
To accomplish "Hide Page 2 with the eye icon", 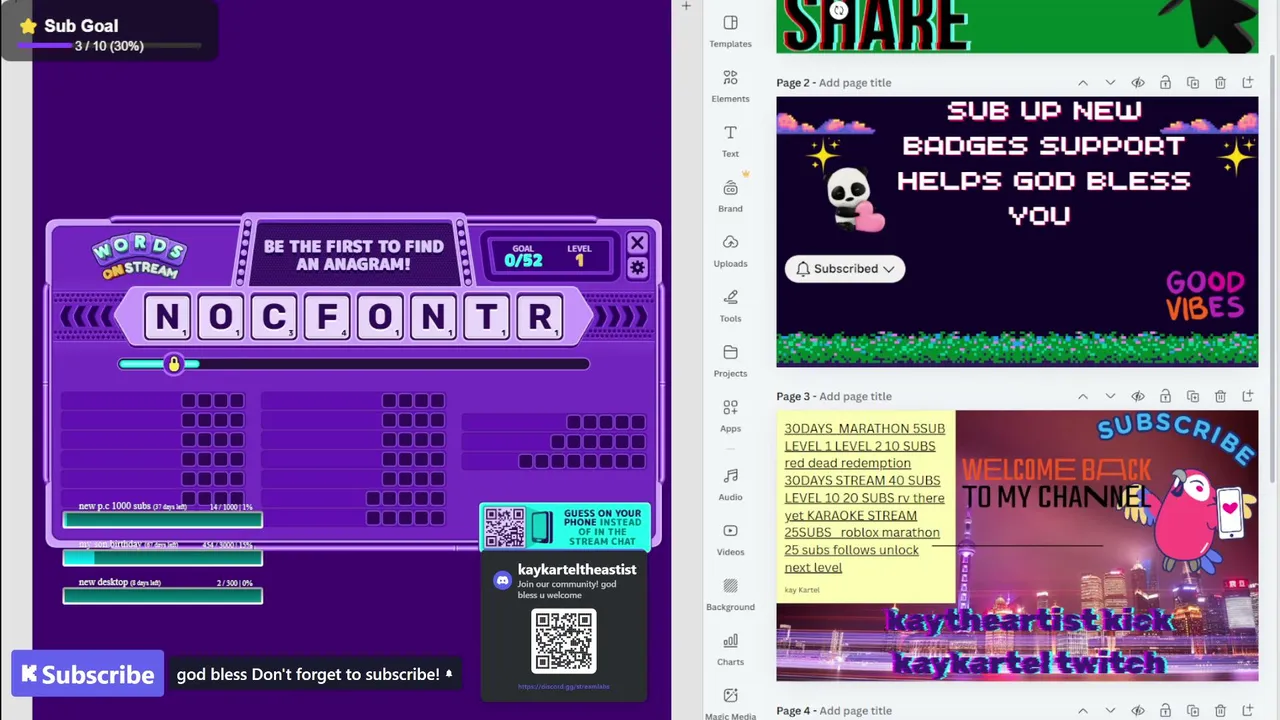I will tap(1138, 83).
